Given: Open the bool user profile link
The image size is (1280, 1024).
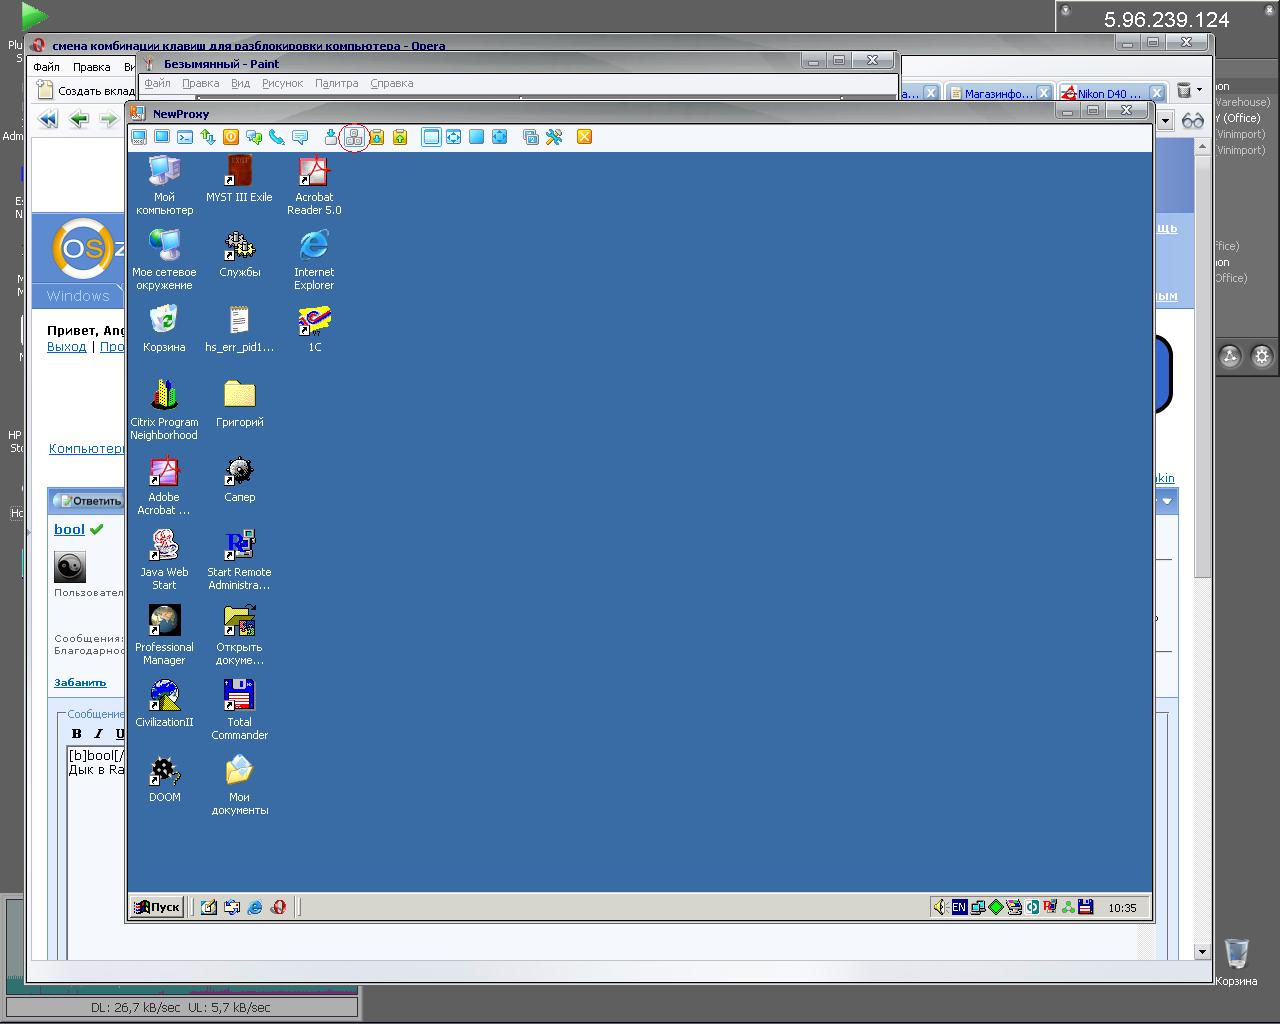Looking at the screenshot, I should (69, 529).
